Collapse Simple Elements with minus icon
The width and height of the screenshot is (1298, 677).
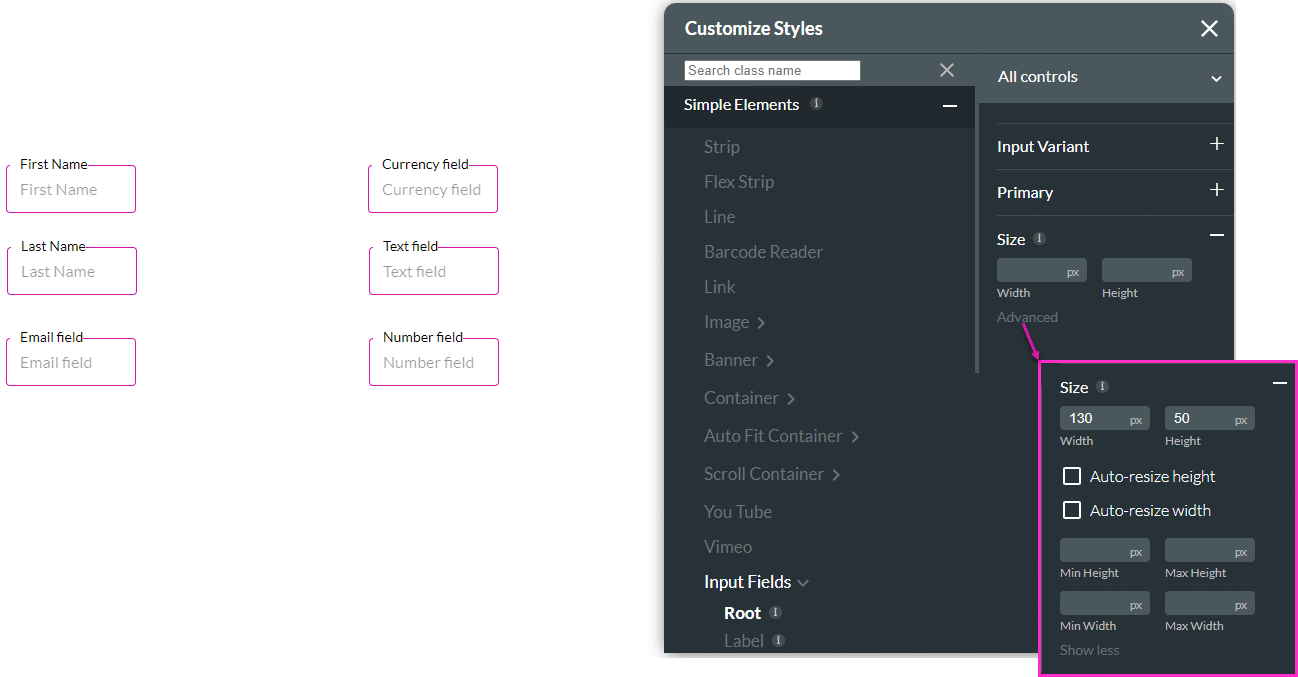[949, 106]
